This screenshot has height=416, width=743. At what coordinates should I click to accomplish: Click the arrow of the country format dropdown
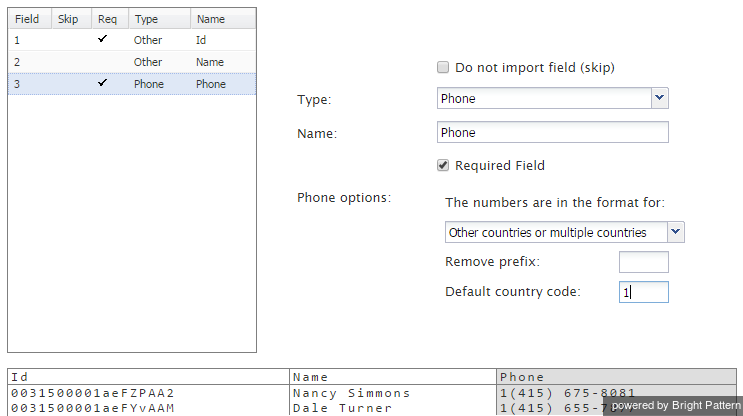pyautogui.click(x=676, y=232)
